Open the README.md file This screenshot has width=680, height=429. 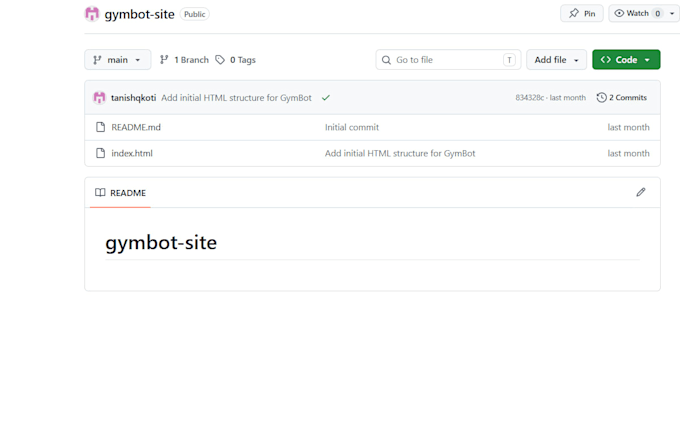pyautogui.click(x=136, y=127)
